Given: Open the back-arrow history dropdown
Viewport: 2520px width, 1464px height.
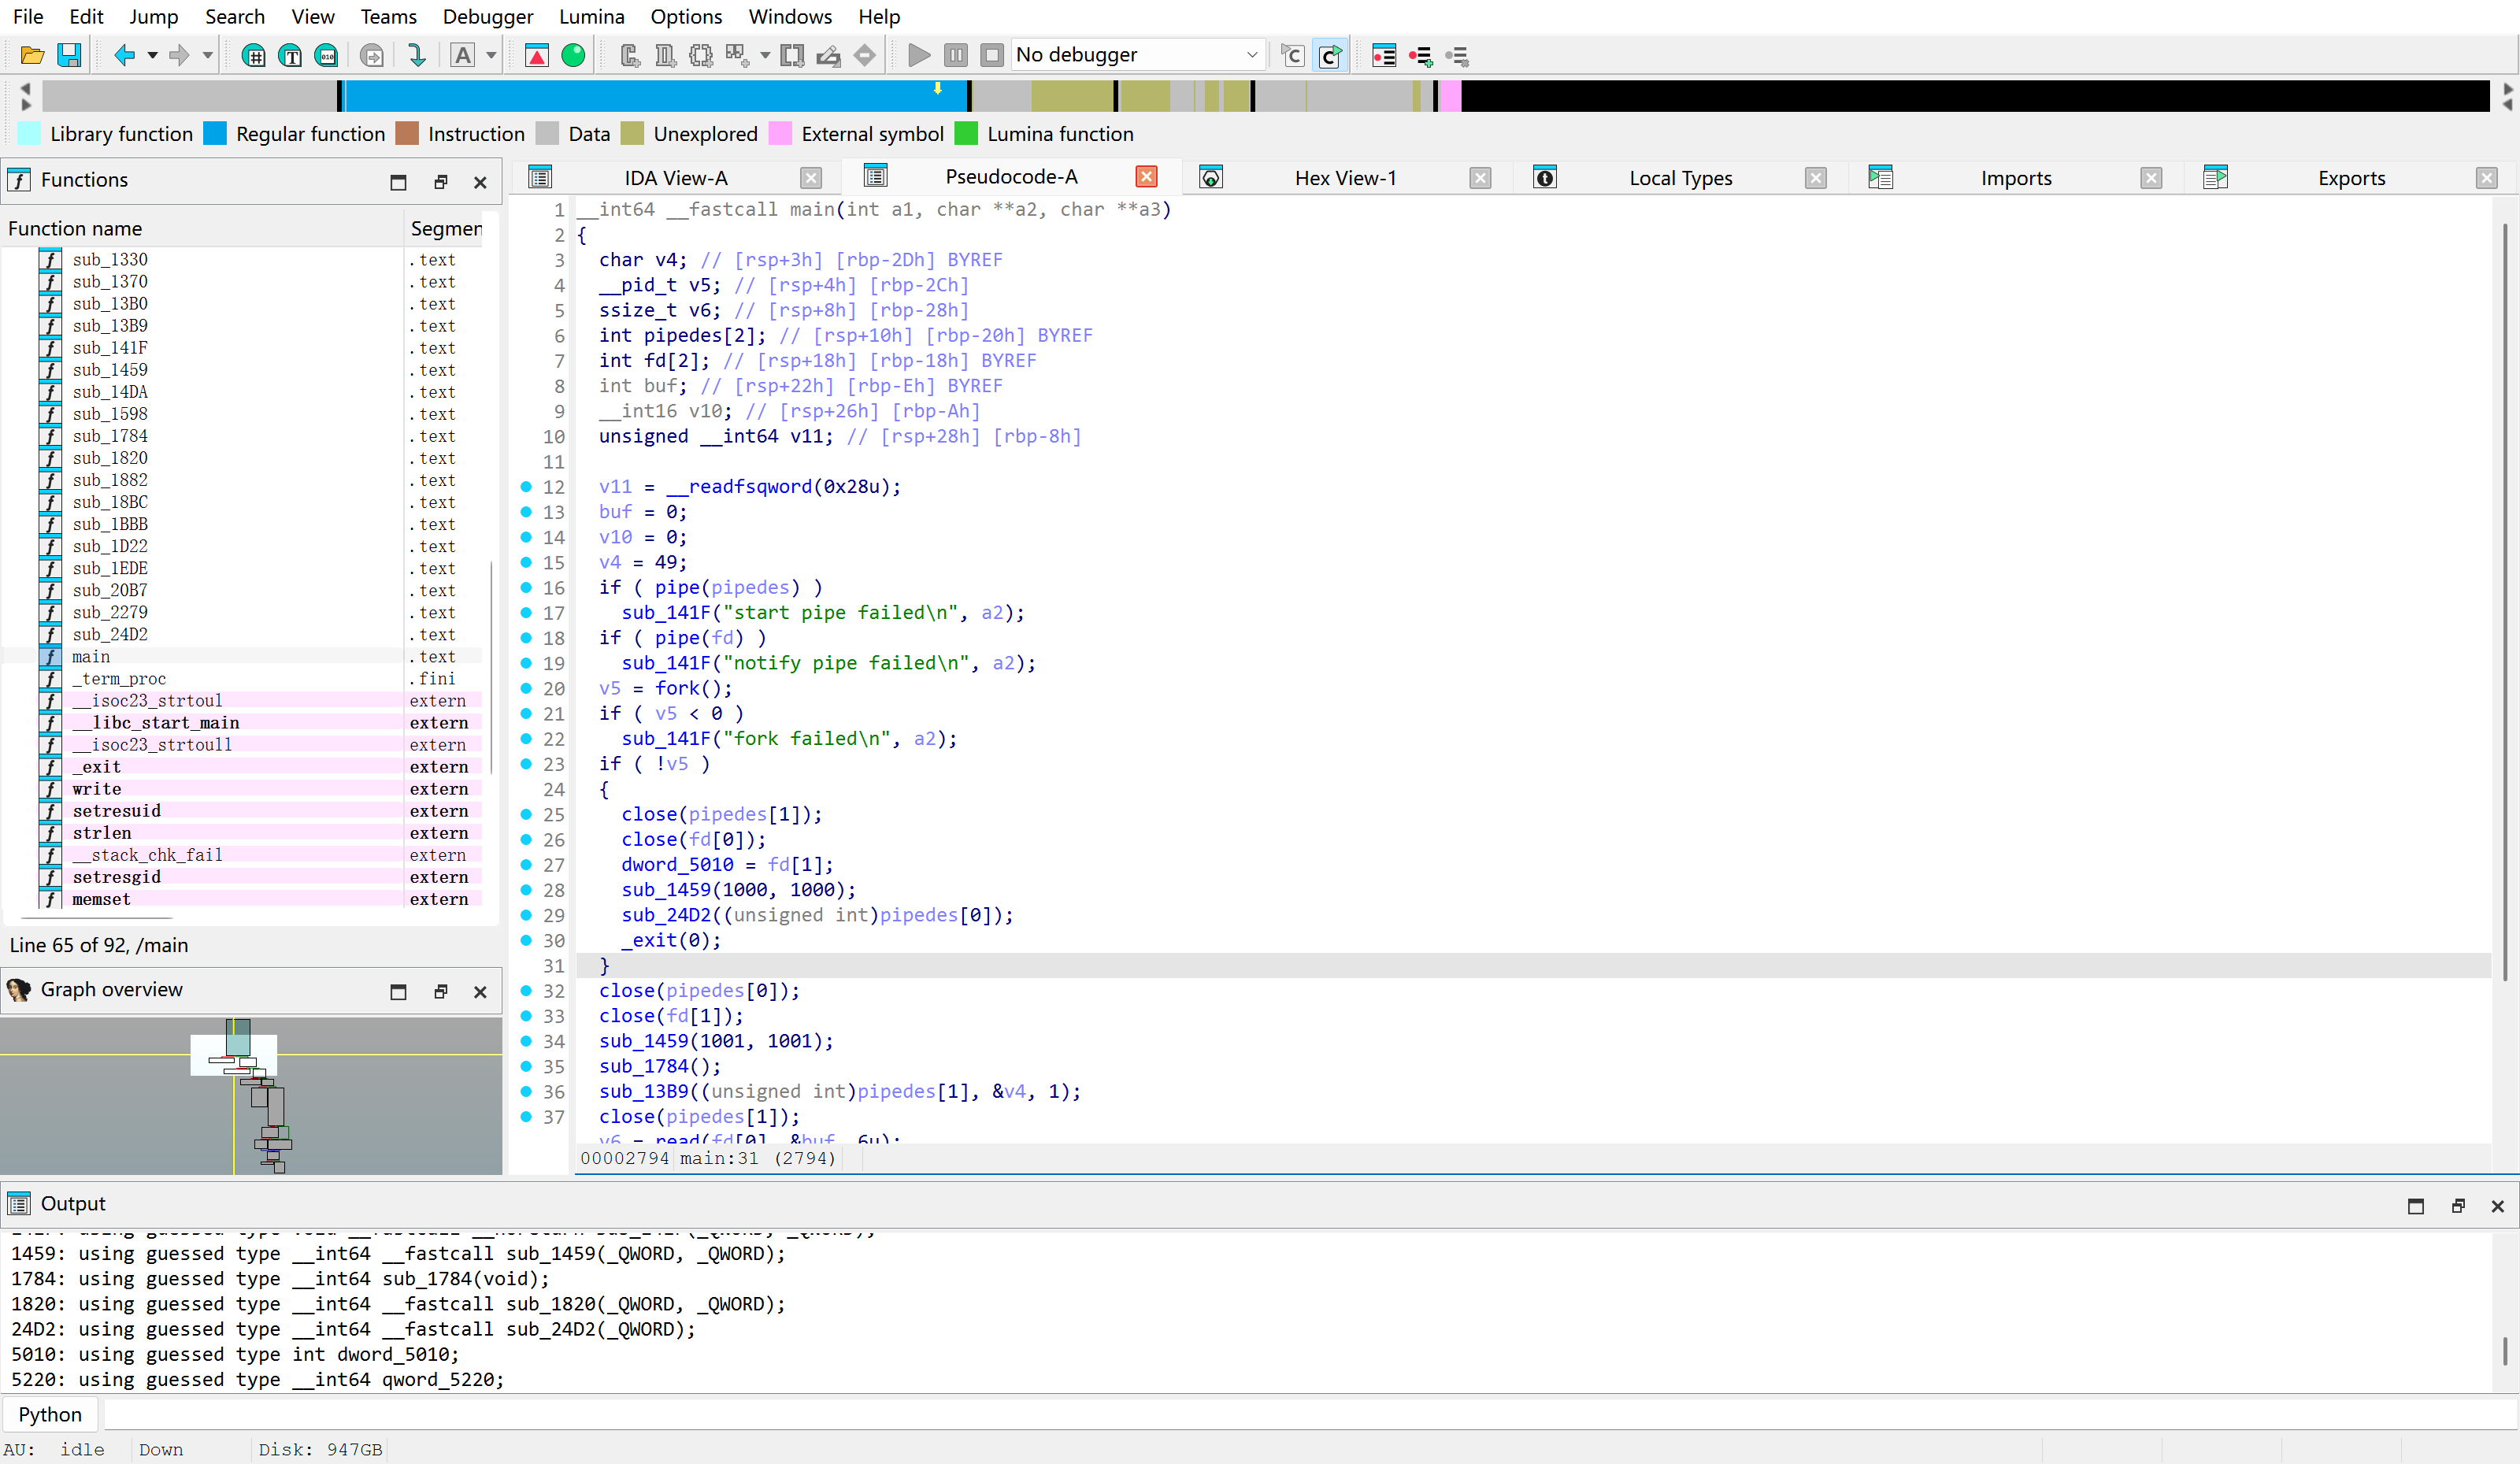Looking at the screenshot, I should [x=153, y=55].
